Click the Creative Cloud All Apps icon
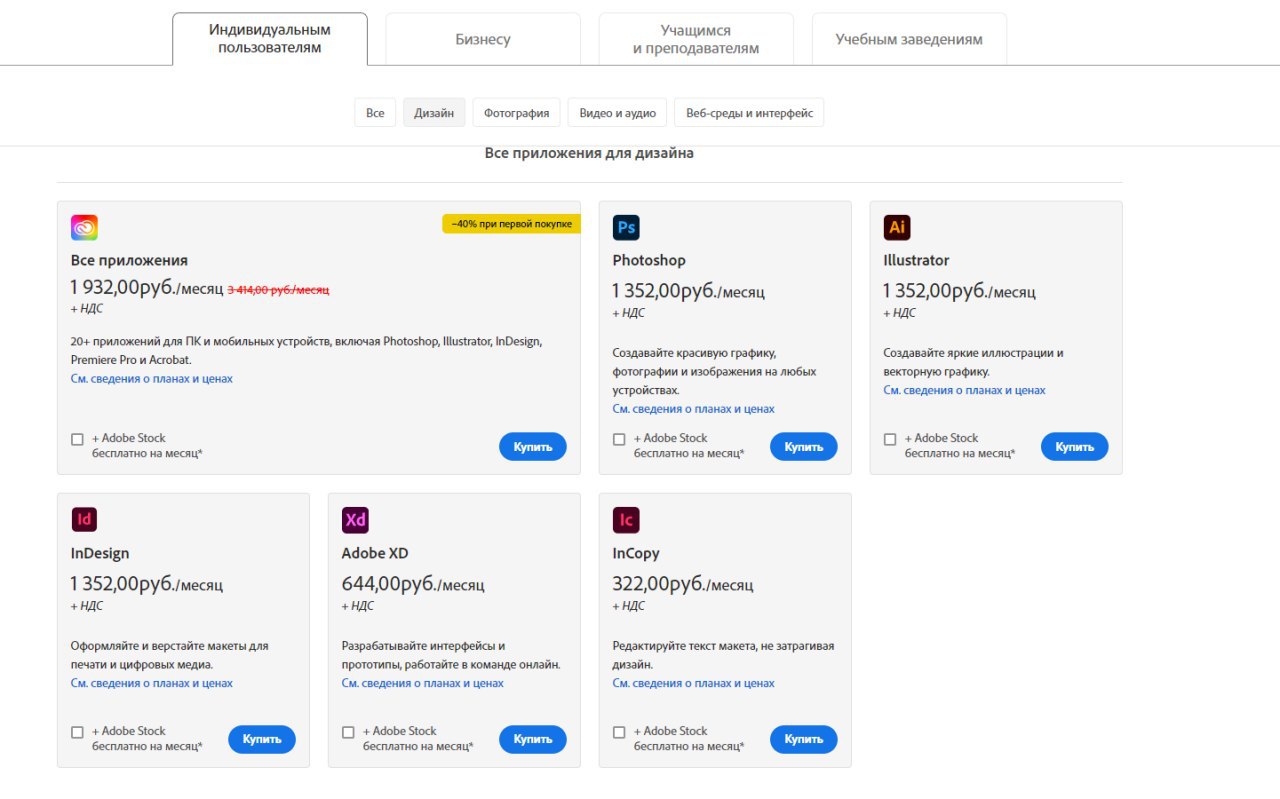Viewport: 1280px width, 799px height. [84, 227]
